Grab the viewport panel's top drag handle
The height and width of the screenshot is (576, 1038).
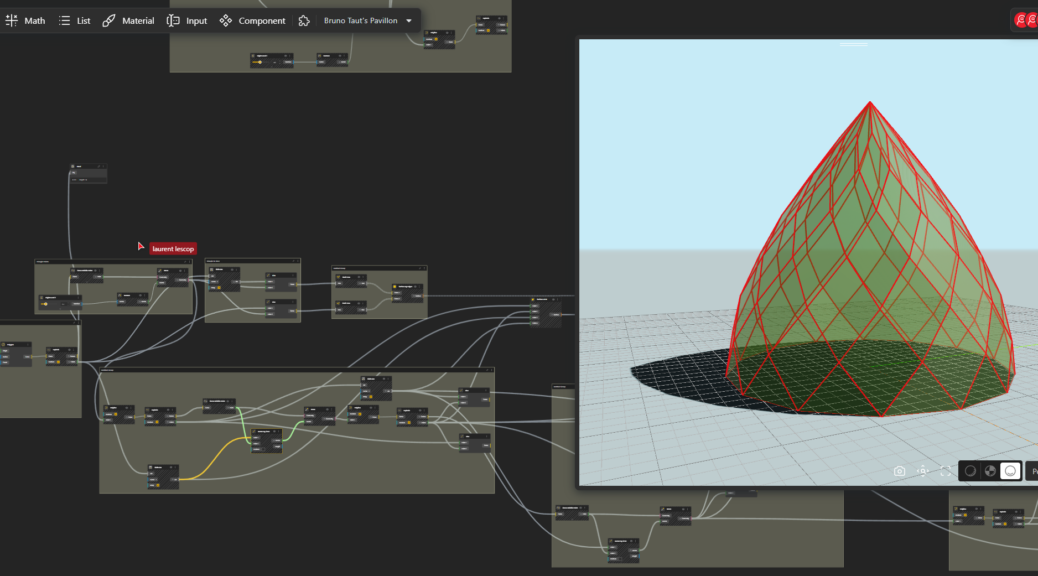pyautogui.click(x=854, y=44)
